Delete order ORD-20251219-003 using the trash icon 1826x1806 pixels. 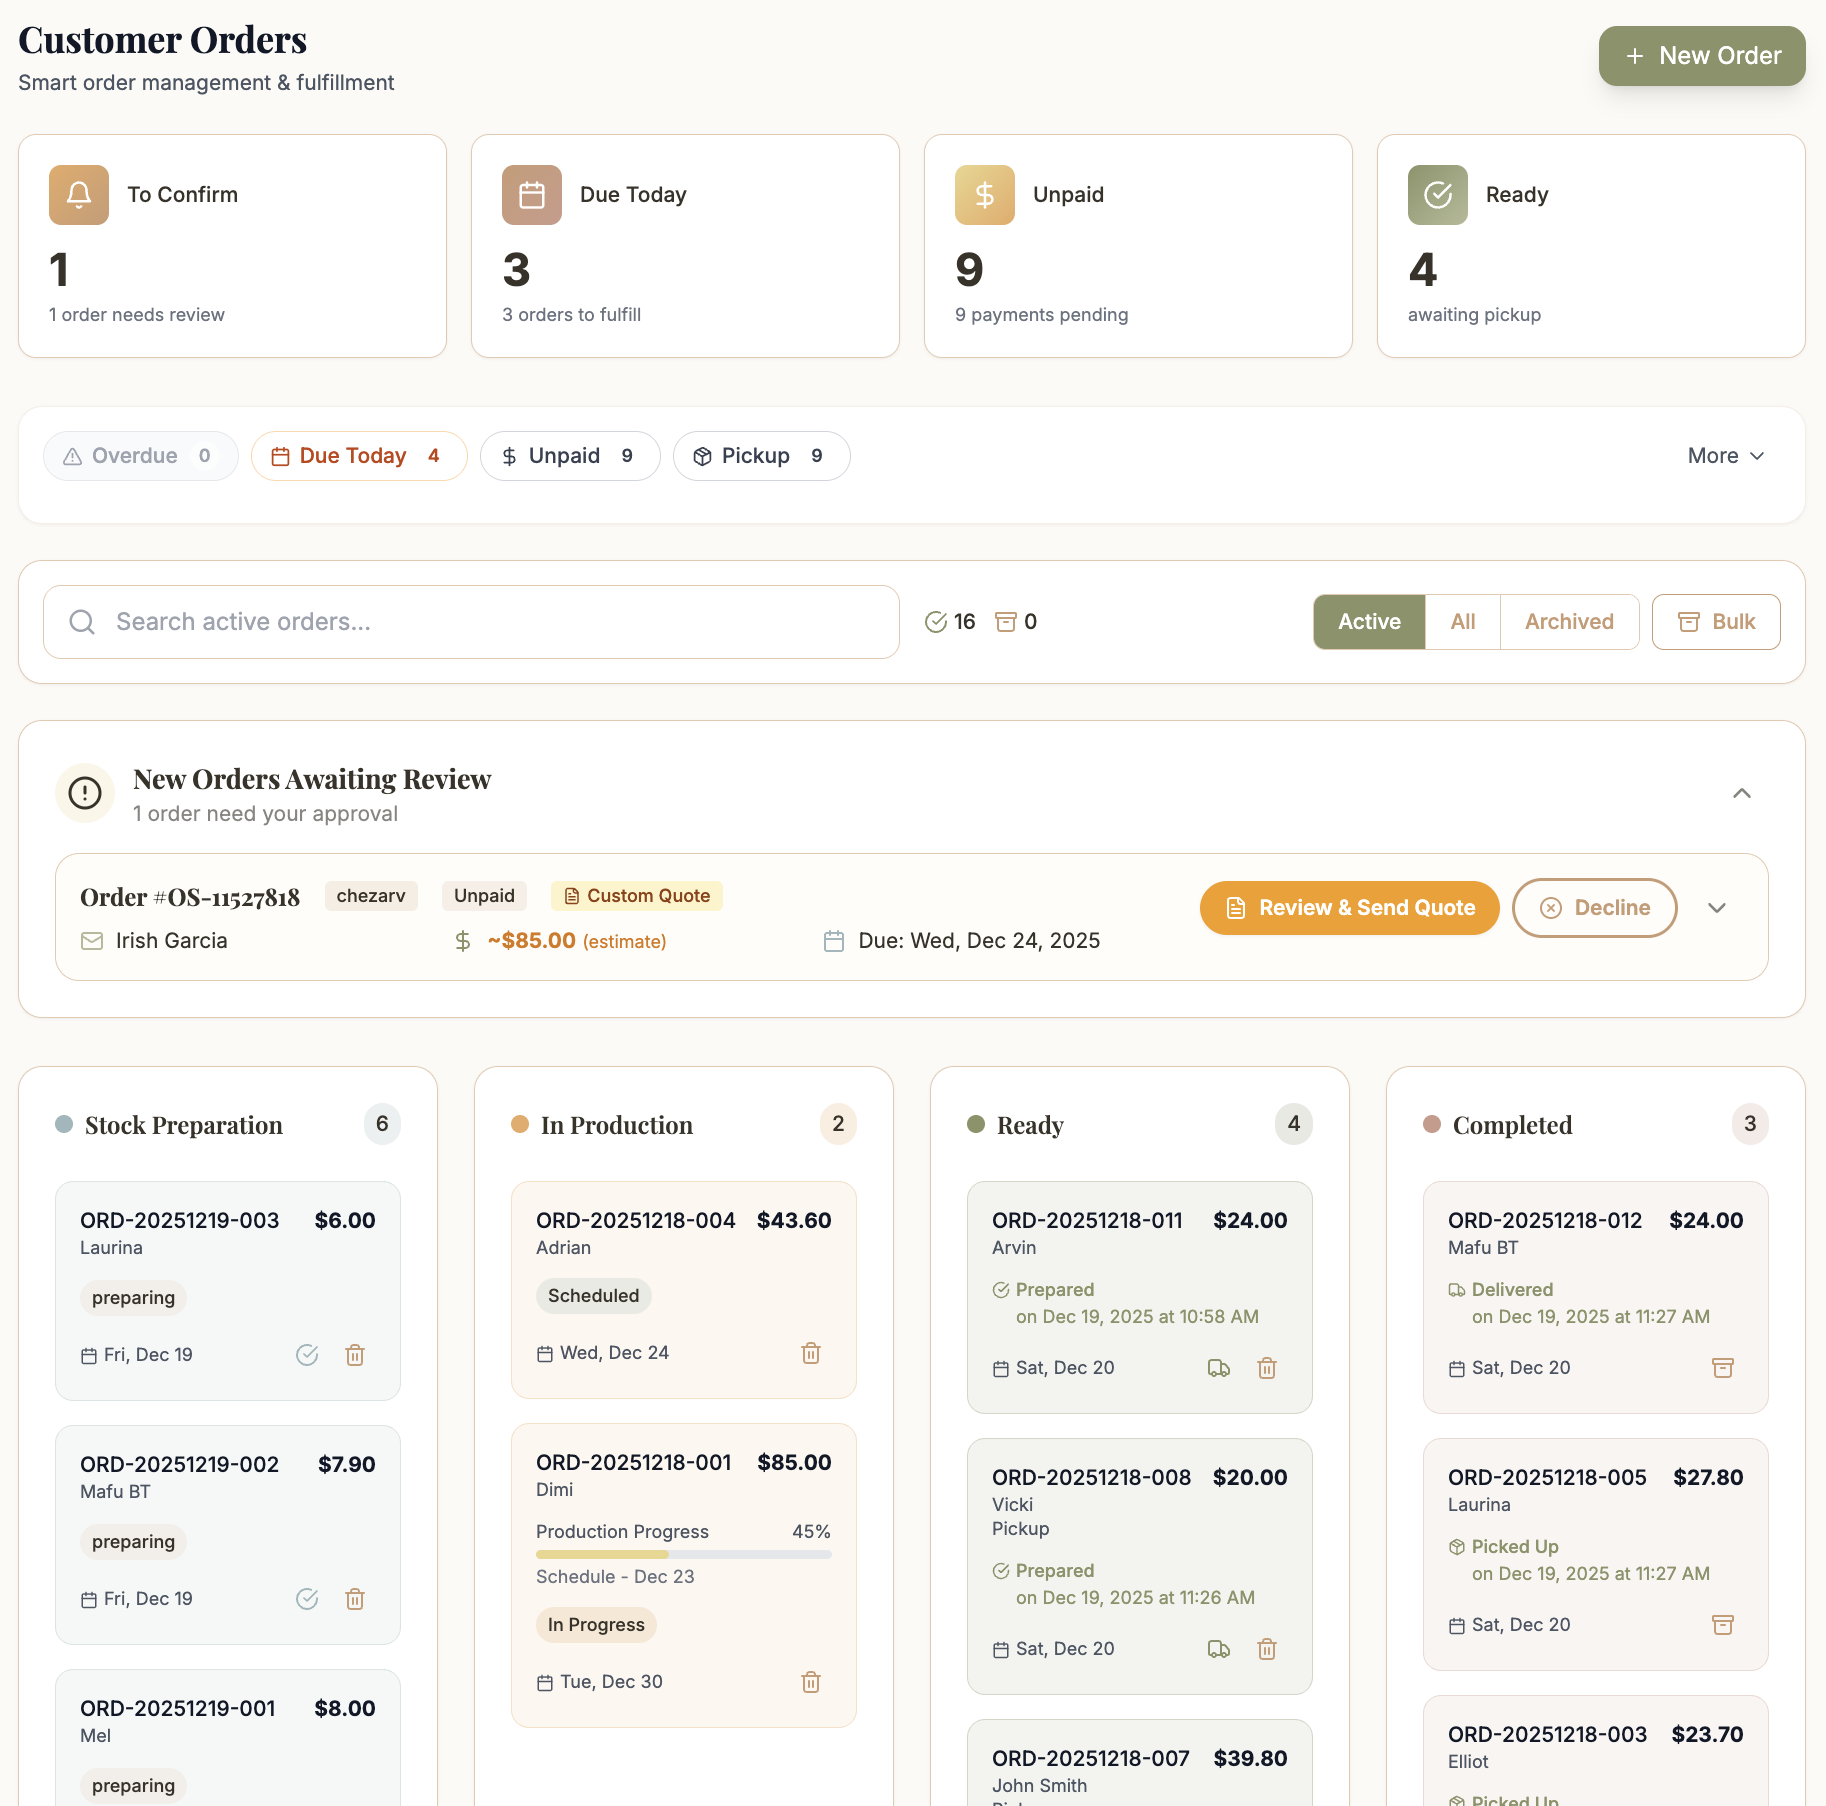[354, 1355]
